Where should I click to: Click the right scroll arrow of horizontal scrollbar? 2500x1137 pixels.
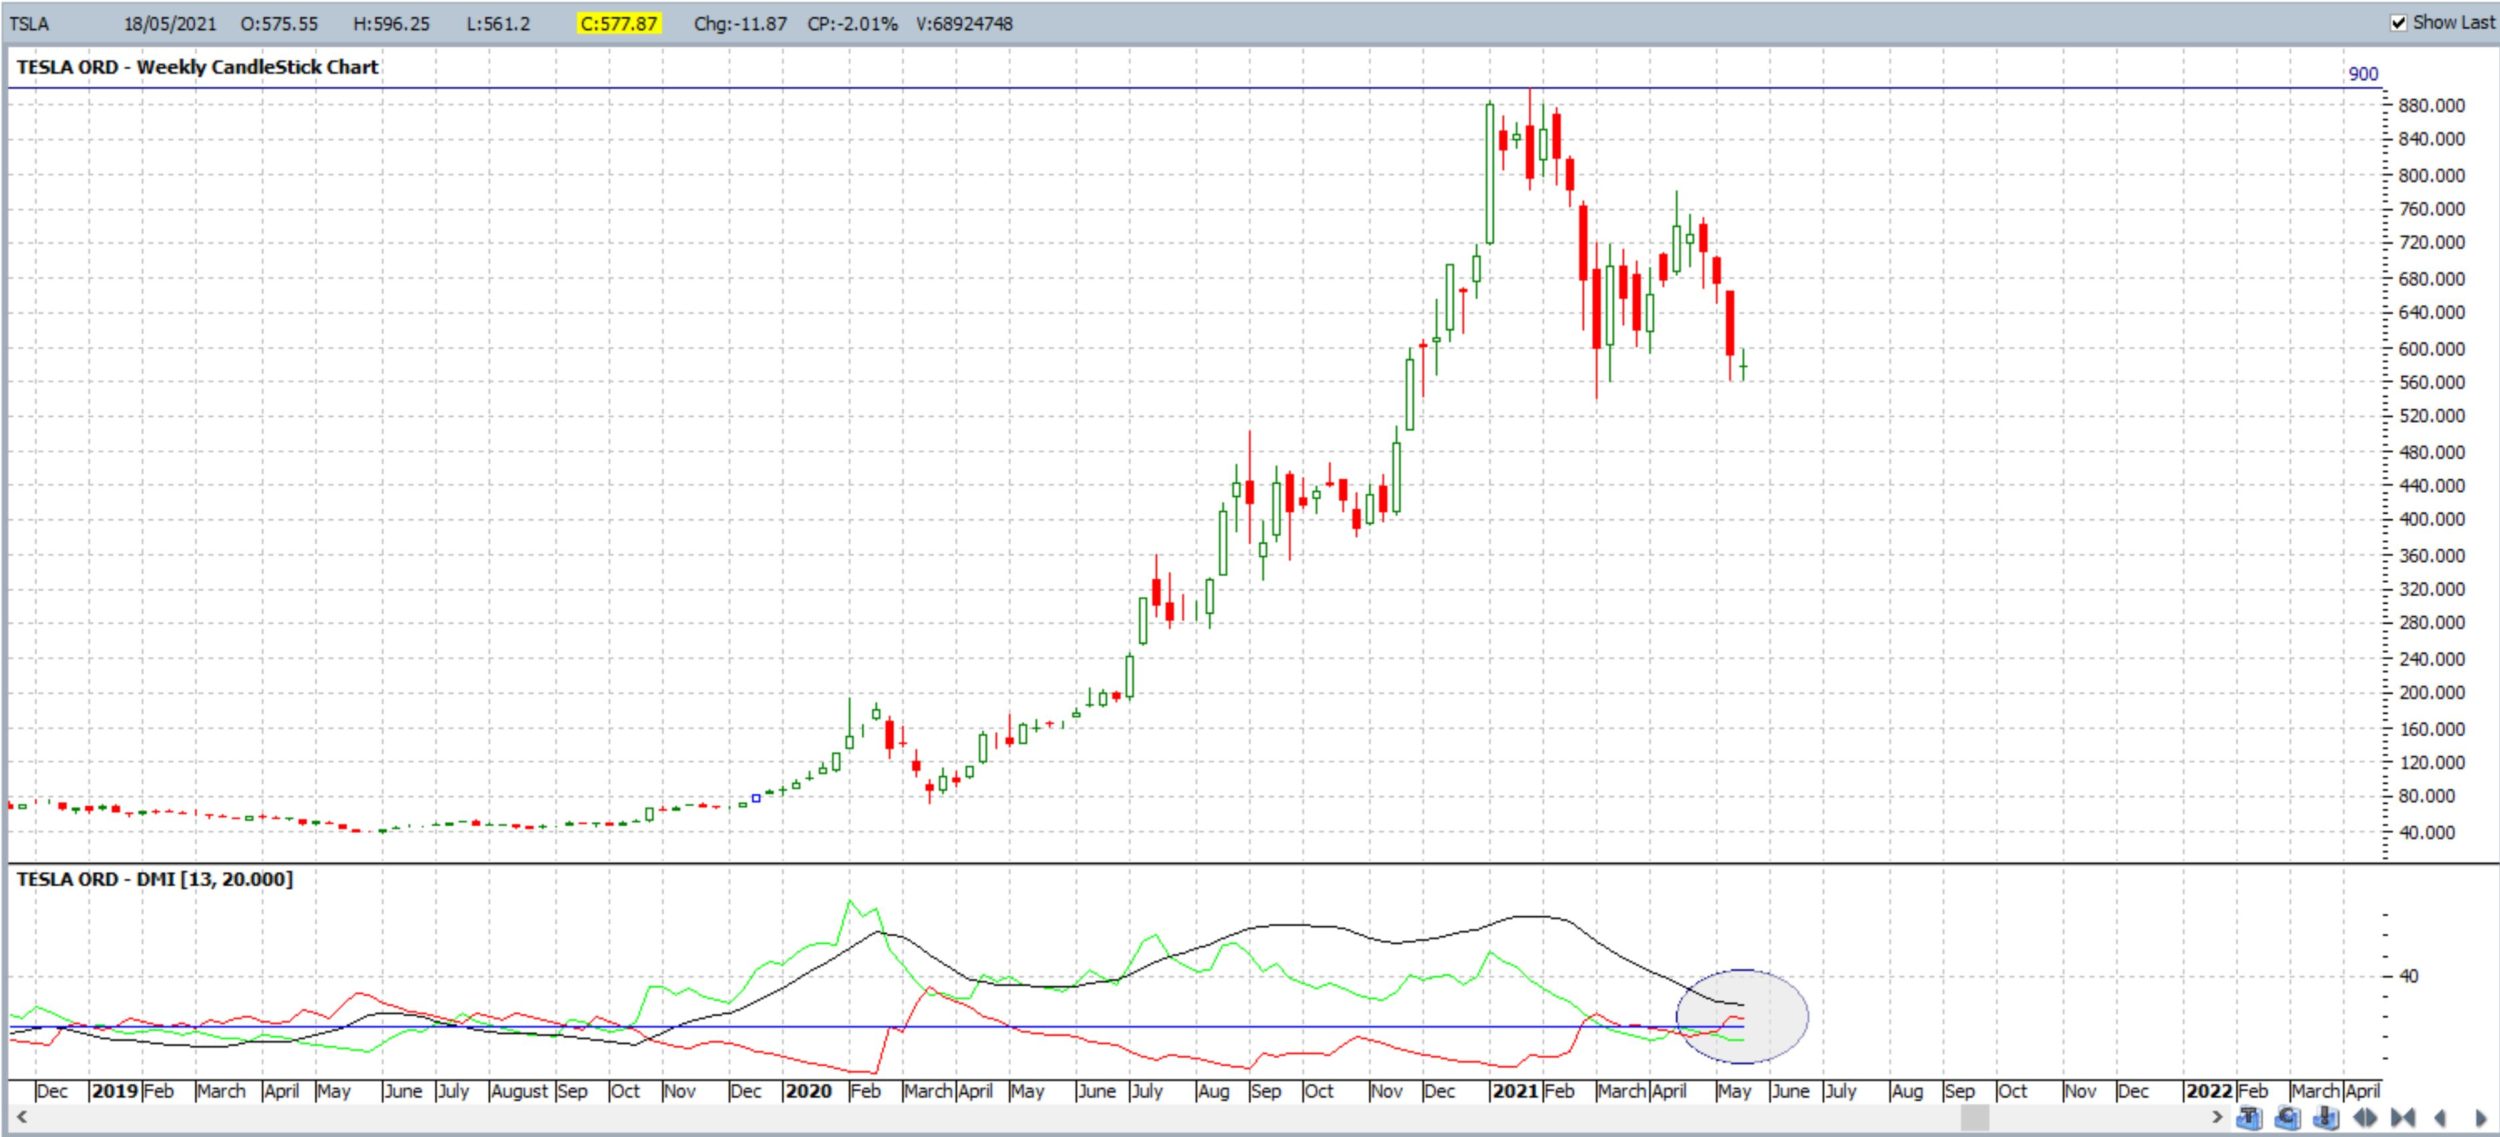(x=2217, y=1117)
